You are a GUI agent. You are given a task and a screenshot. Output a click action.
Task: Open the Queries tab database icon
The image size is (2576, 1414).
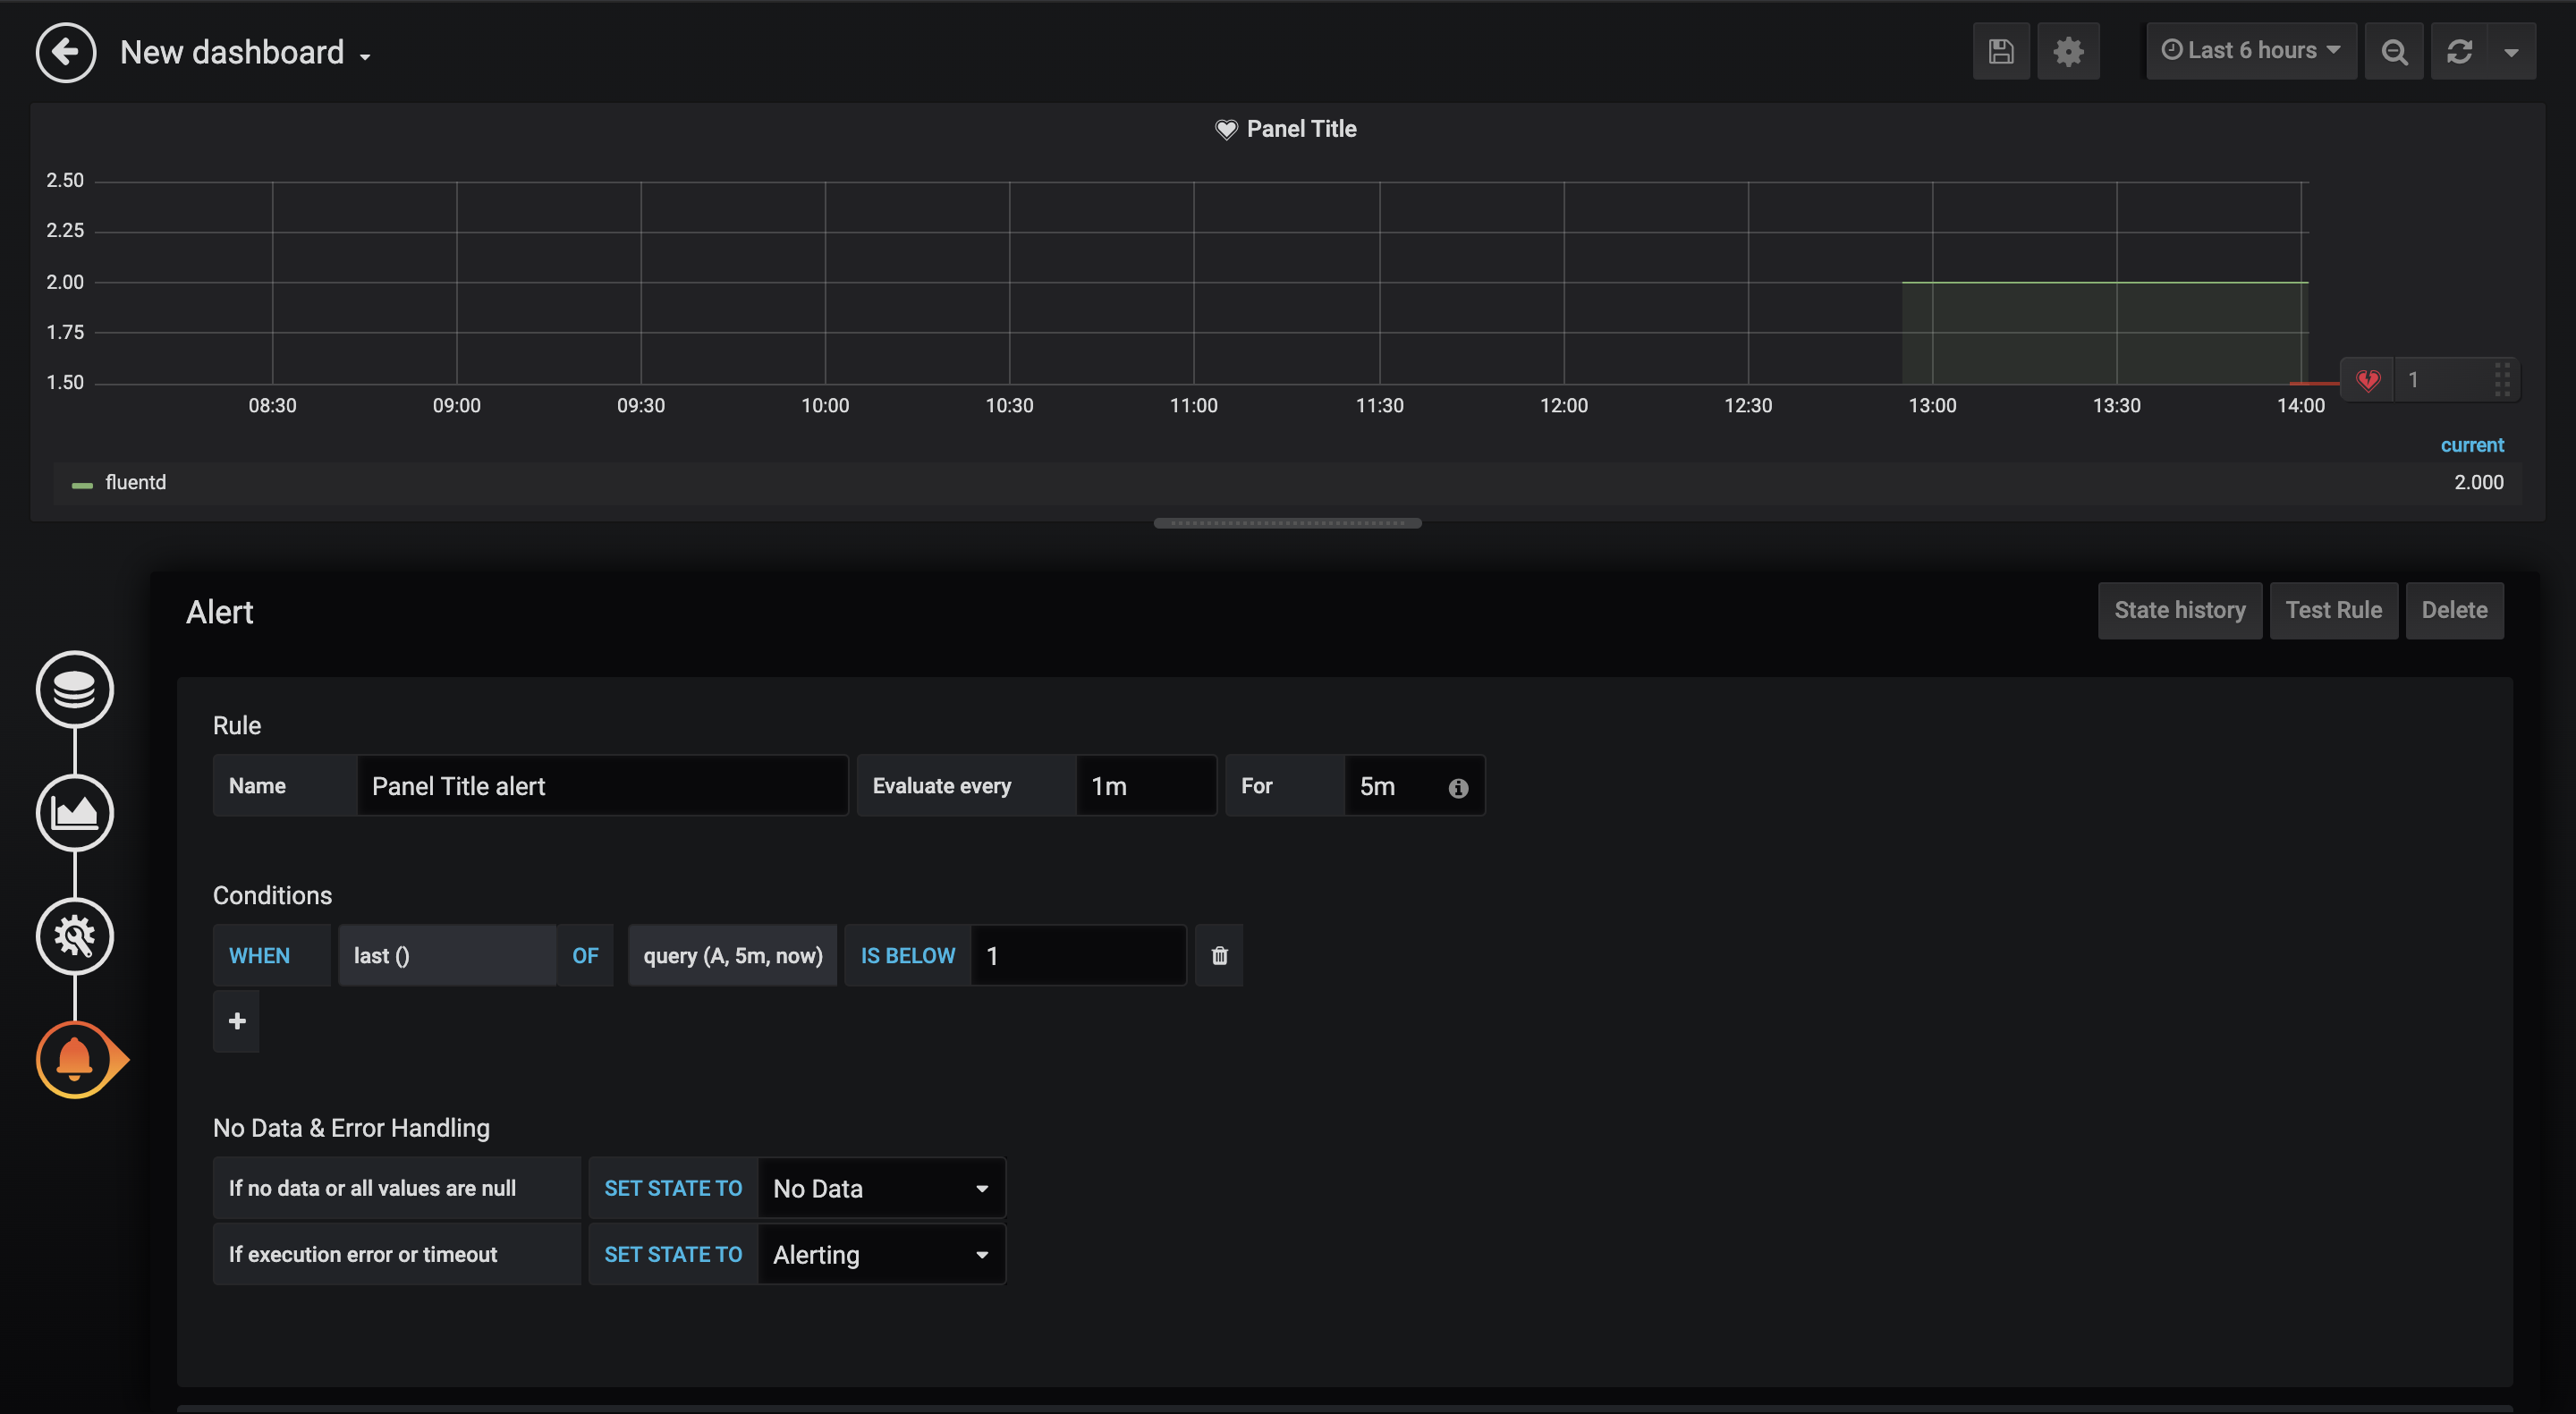(x=75, y=689)
